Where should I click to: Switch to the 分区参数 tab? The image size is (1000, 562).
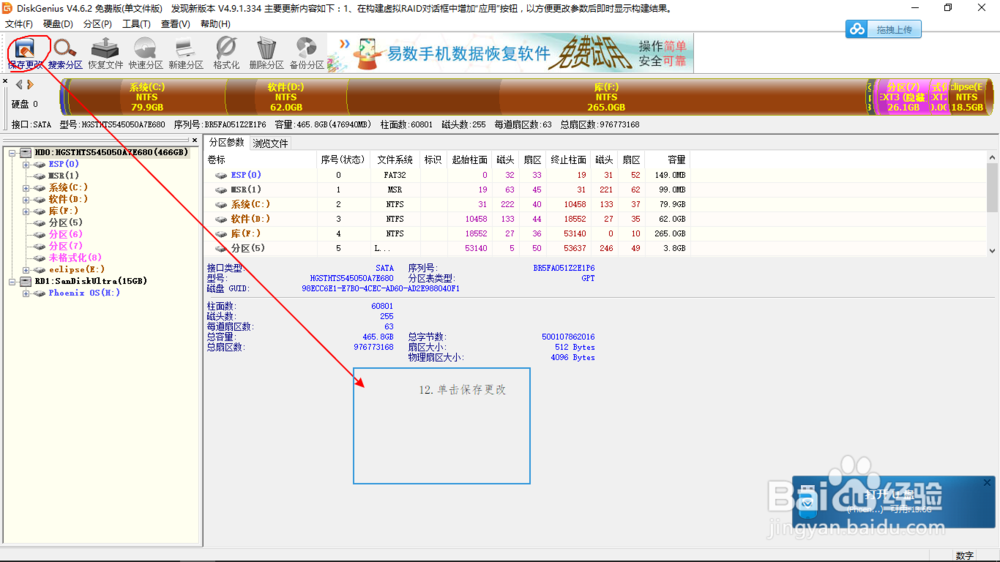(x=226, y=142)
